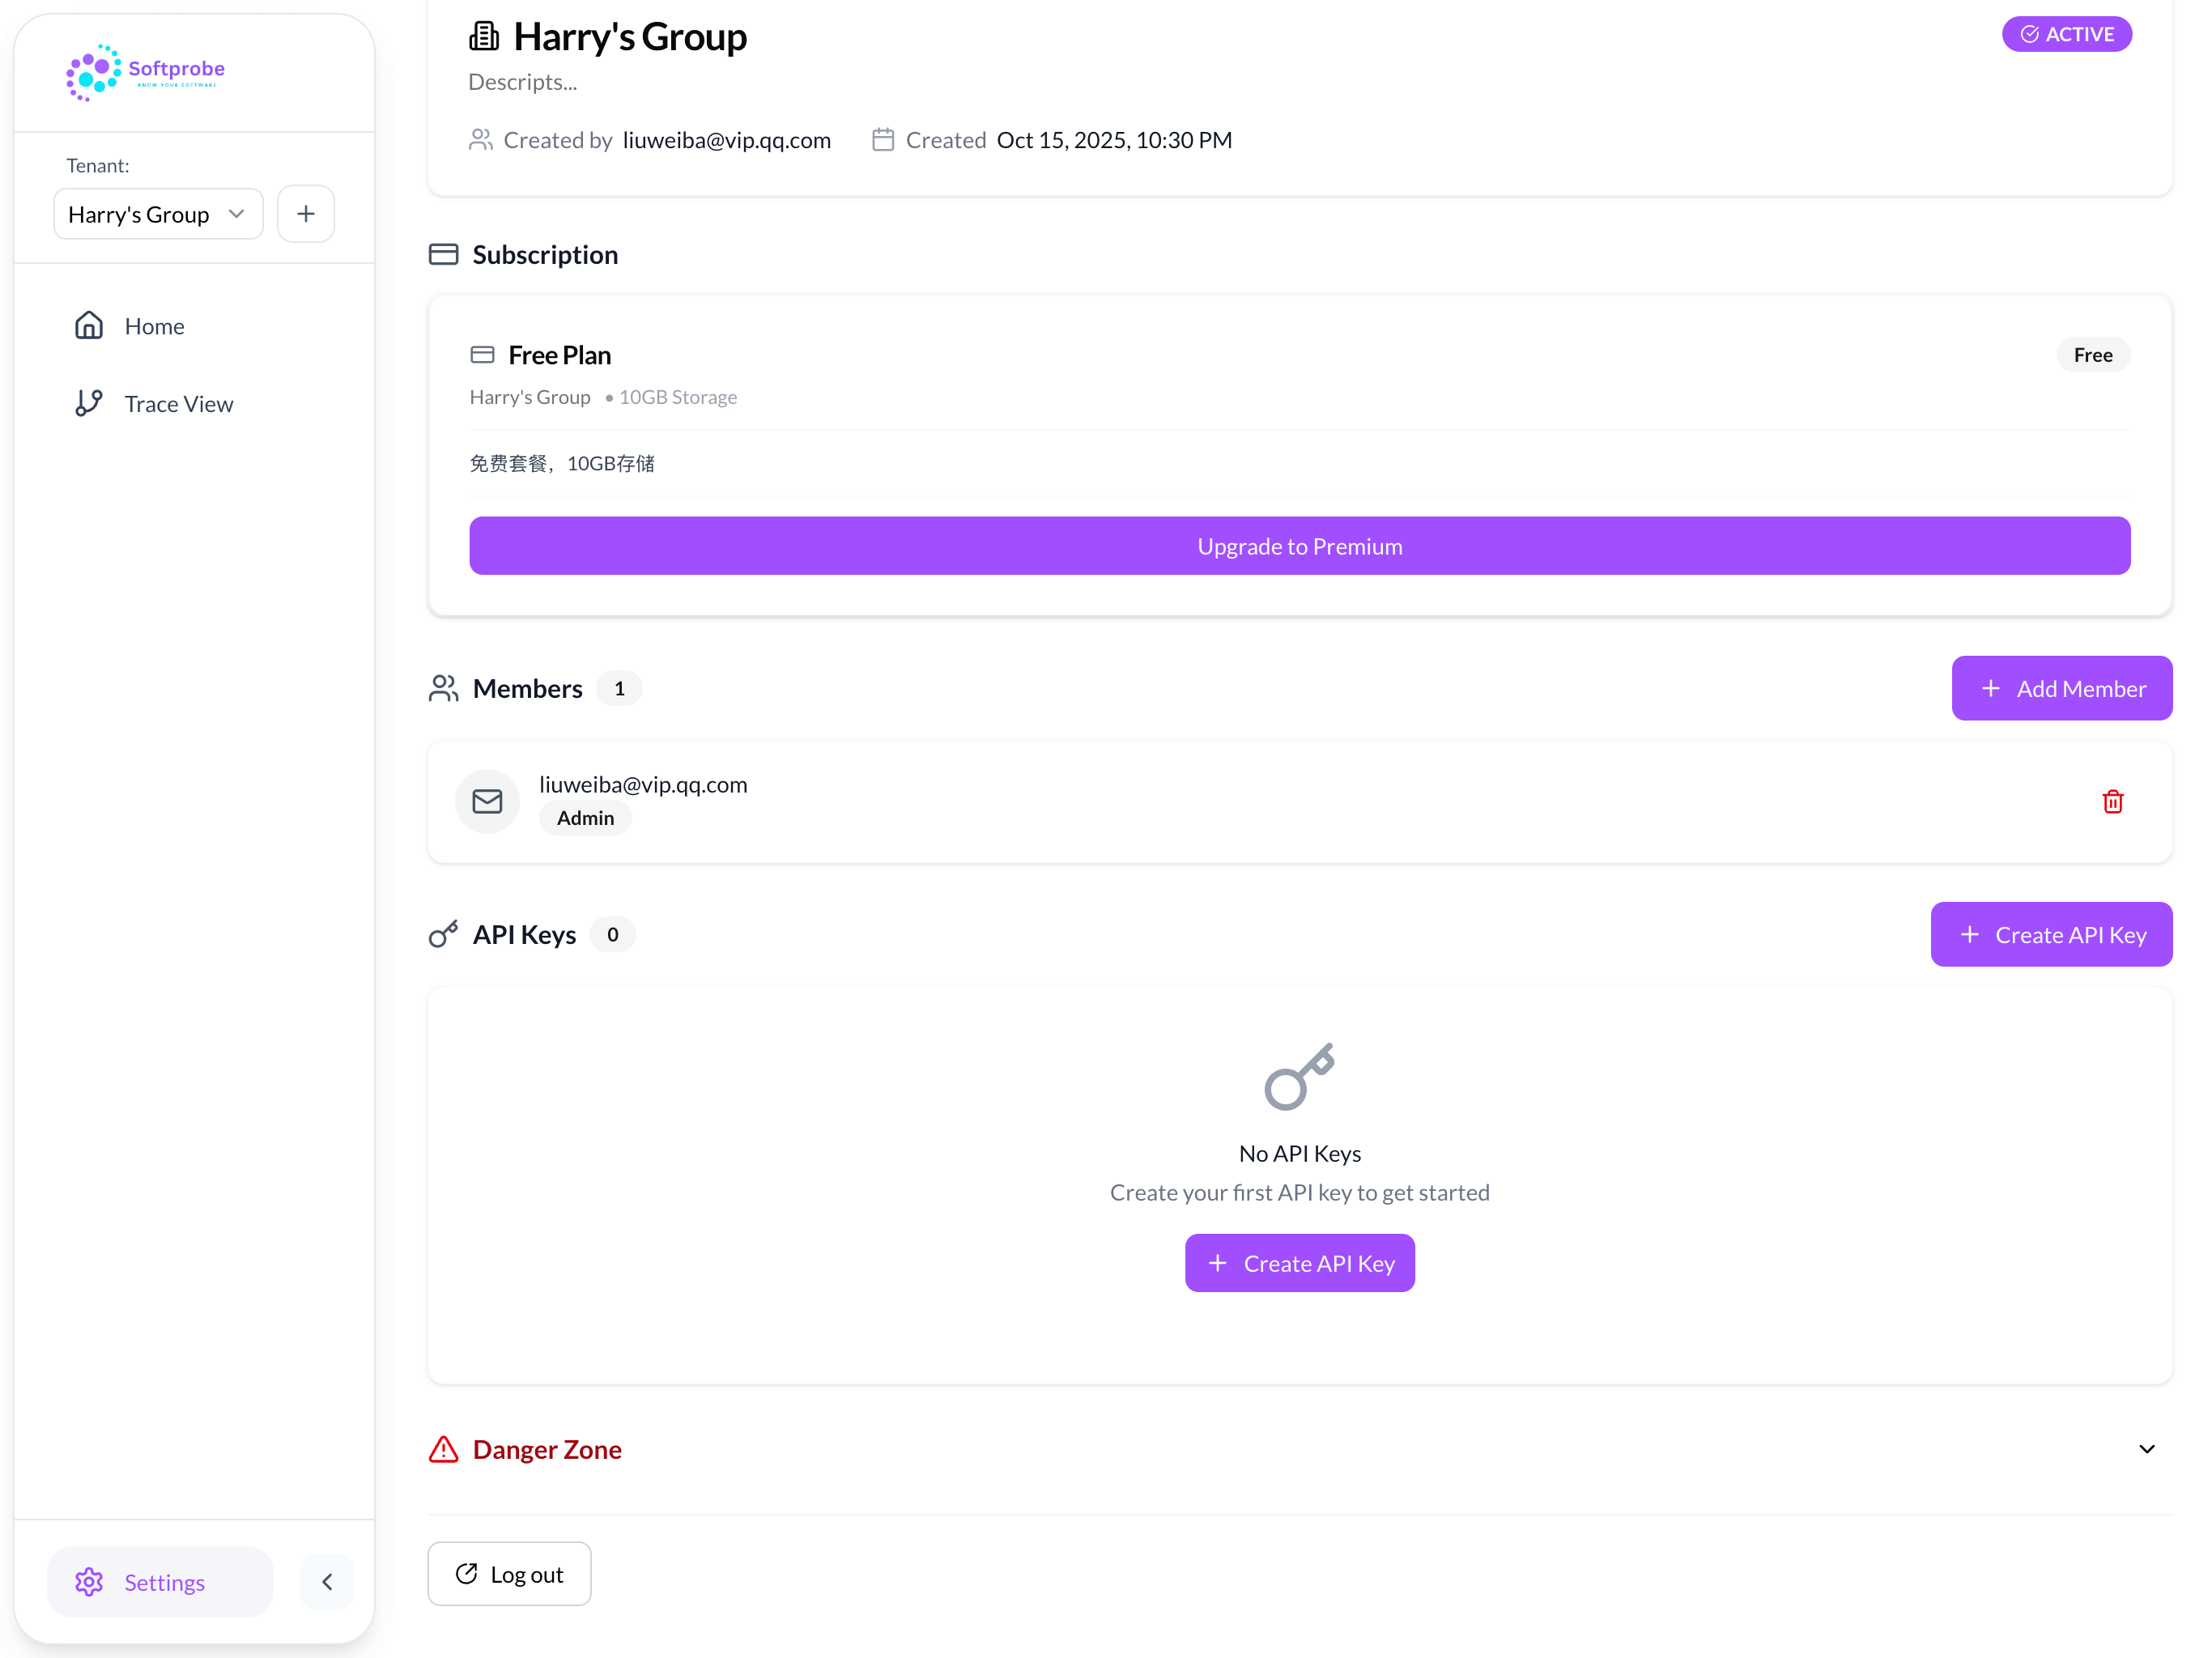Image resolution: width=2212 pixels, height=1658 pixels.
Task: Click the Home house icon
Action: pos(89,326)
